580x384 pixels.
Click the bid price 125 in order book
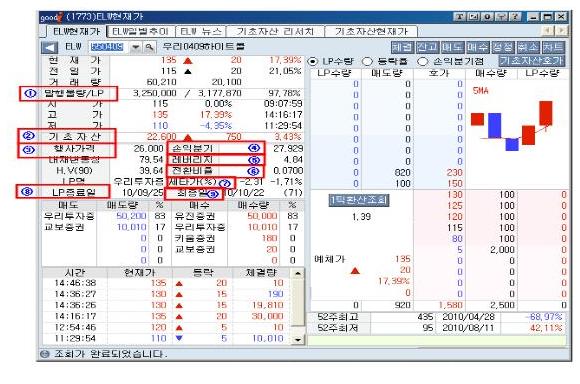click(x=455, y=206)
